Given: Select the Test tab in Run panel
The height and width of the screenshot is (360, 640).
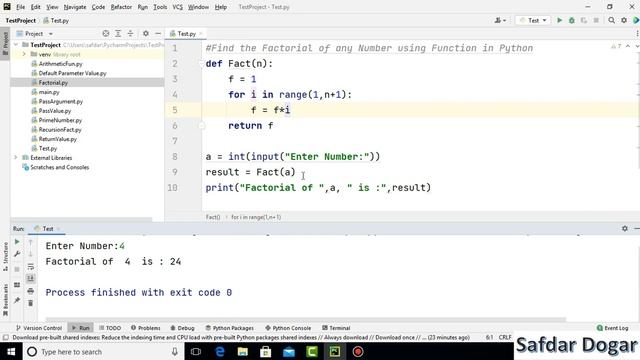Looking at the screenshot, I should click(48, 229).
